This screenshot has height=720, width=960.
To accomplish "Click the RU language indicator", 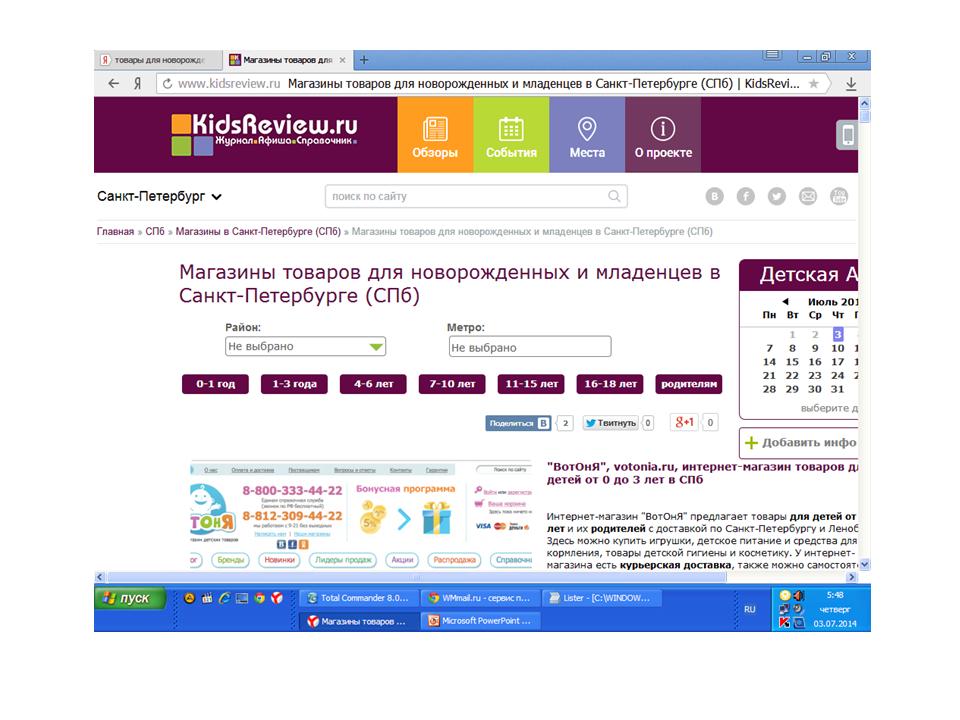I will tap(749, 609).
